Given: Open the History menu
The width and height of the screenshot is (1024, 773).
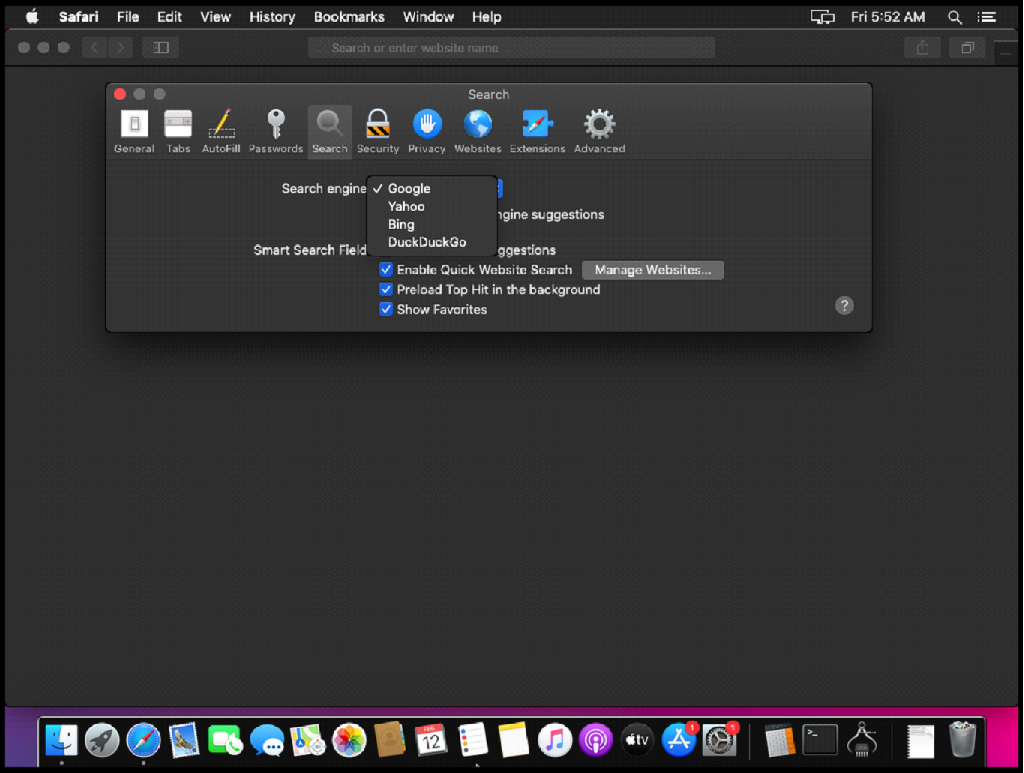Looking at the screenshot, I should click(272, 17).
